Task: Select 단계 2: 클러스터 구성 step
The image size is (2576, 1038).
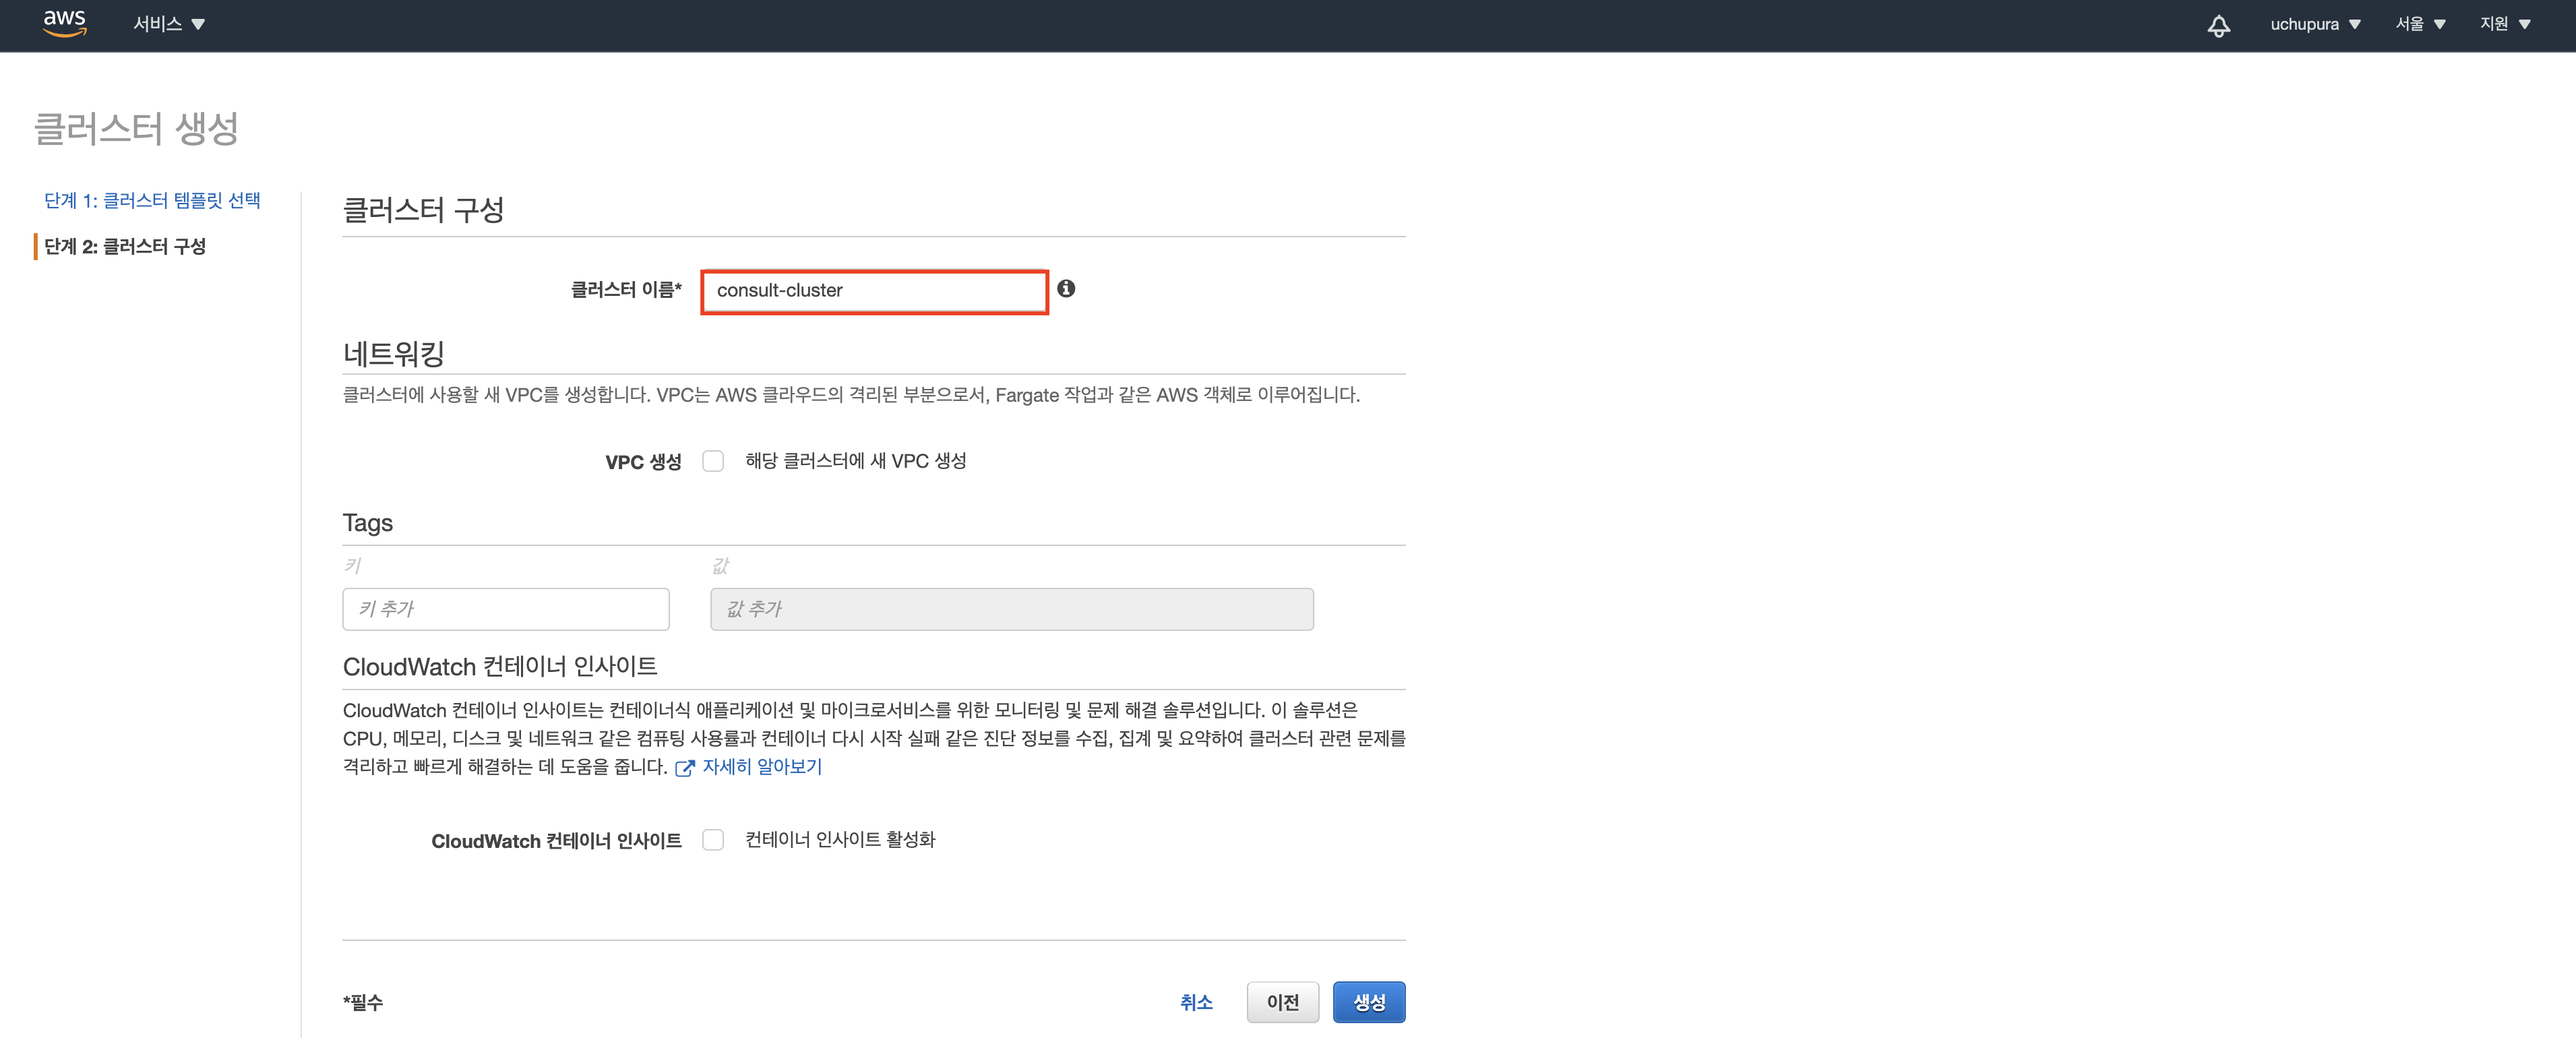Action: (125, 246)
